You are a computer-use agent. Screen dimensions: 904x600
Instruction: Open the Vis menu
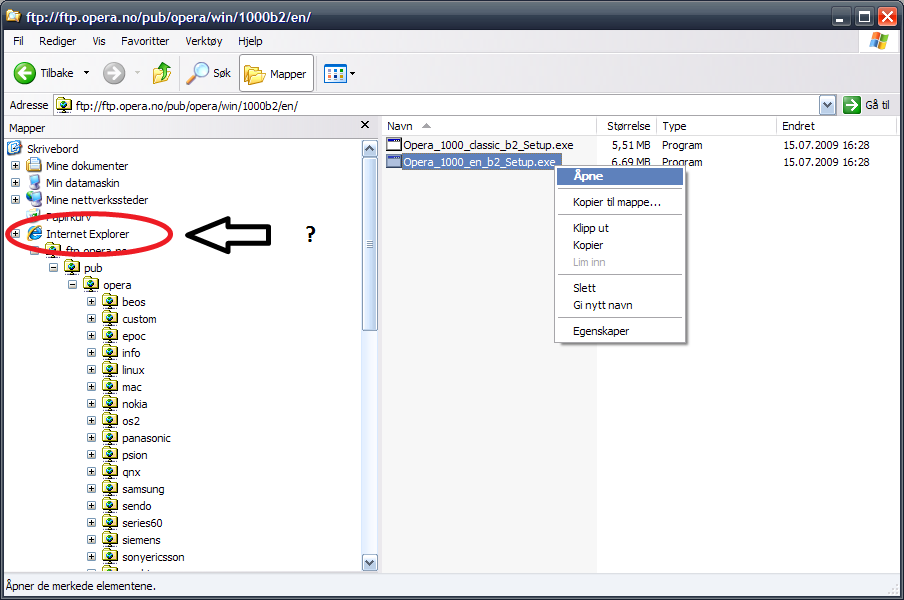(x=99, y=41)
